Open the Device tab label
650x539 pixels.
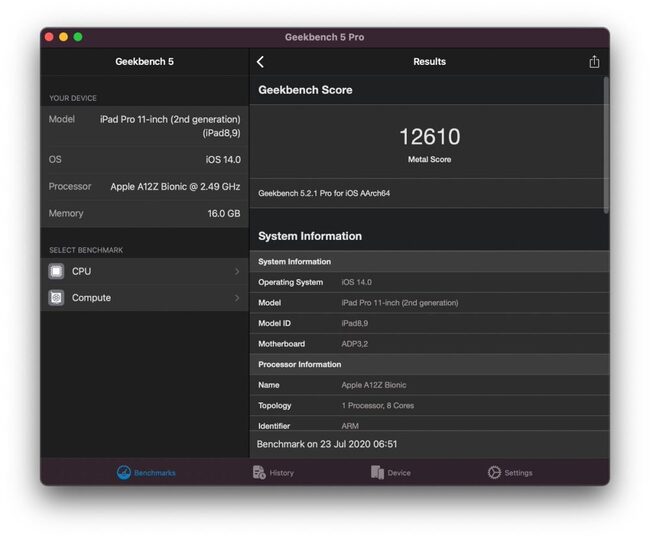coord(399,473)
